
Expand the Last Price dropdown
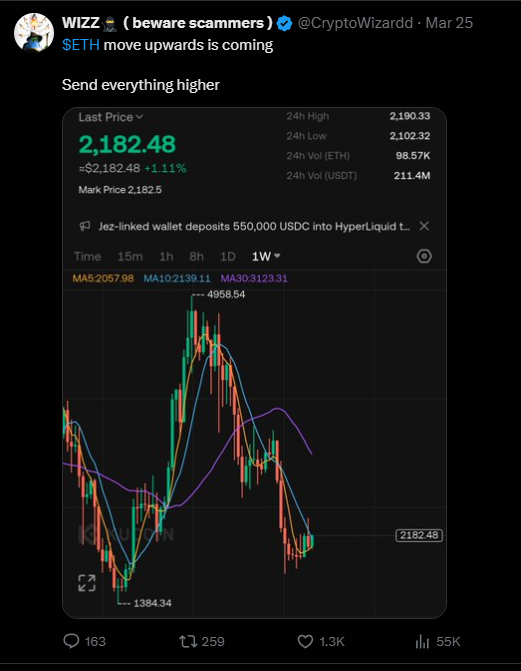pyautogui.click(x=110, y=117)
